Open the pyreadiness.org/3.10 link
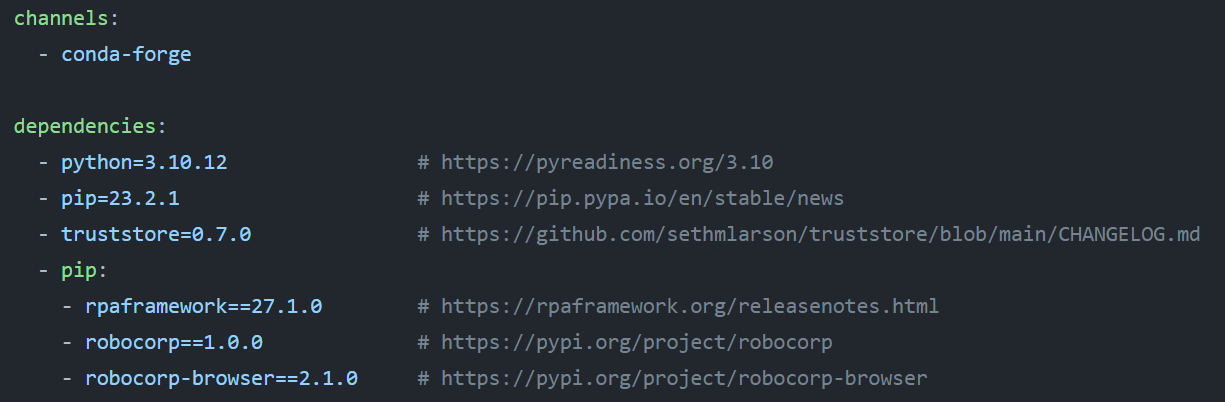The height and width of the screenshot is (402, 1225). point(607,162)
